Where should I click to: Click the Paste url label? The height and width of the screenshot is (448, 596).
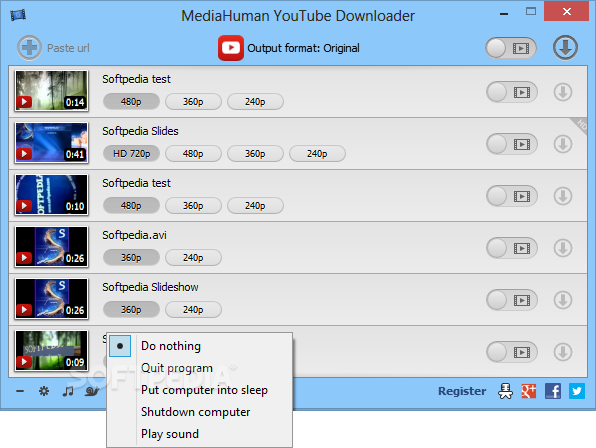coord(68,48)
